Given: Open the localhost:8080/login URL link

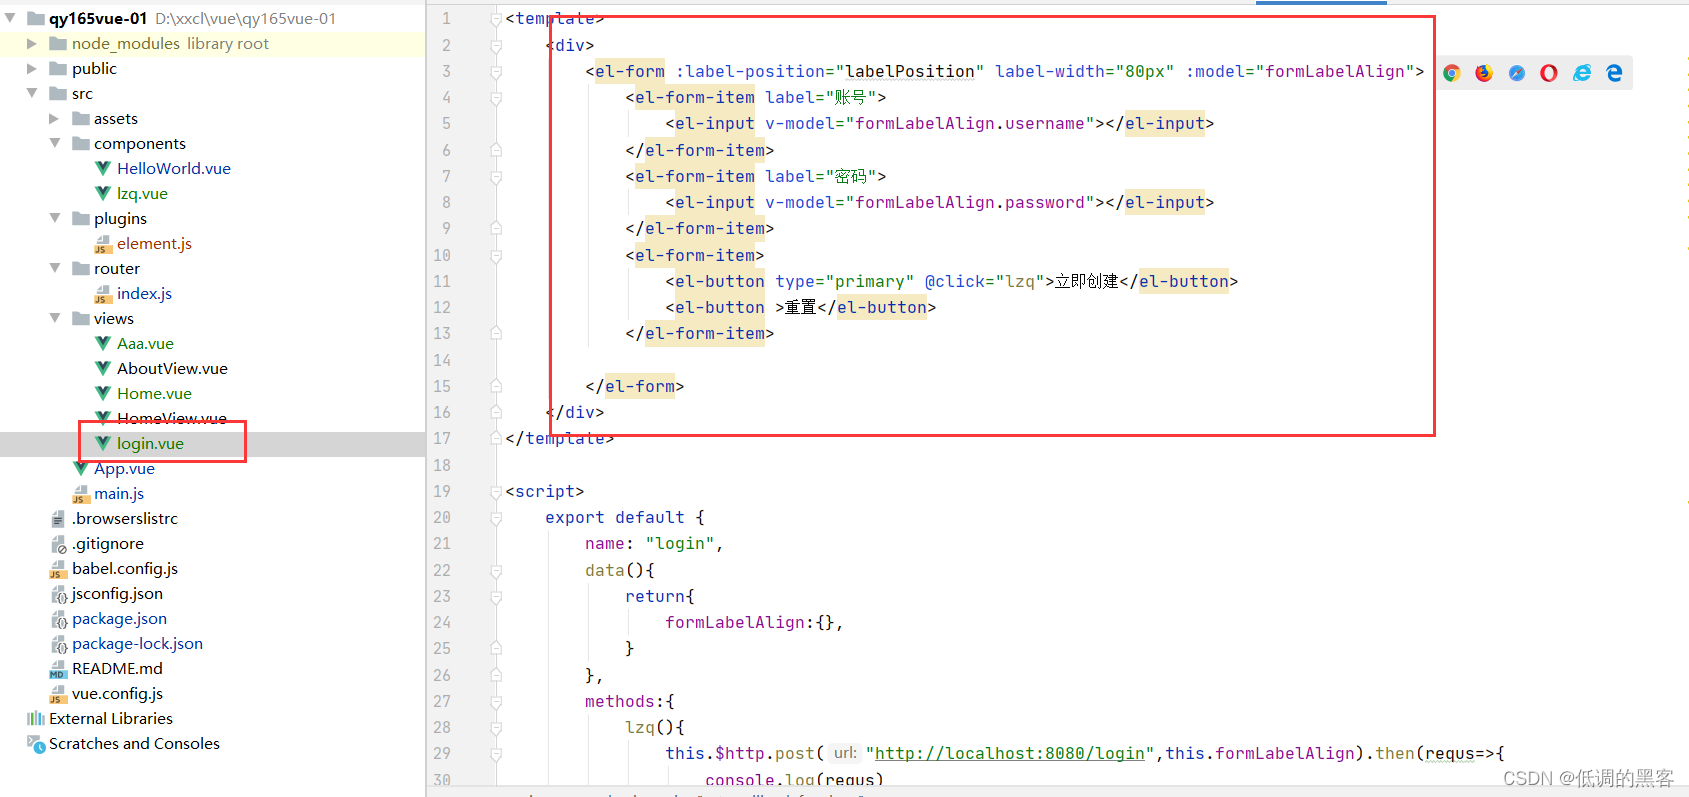Looking at the screenshot, I should (1010, 753).
